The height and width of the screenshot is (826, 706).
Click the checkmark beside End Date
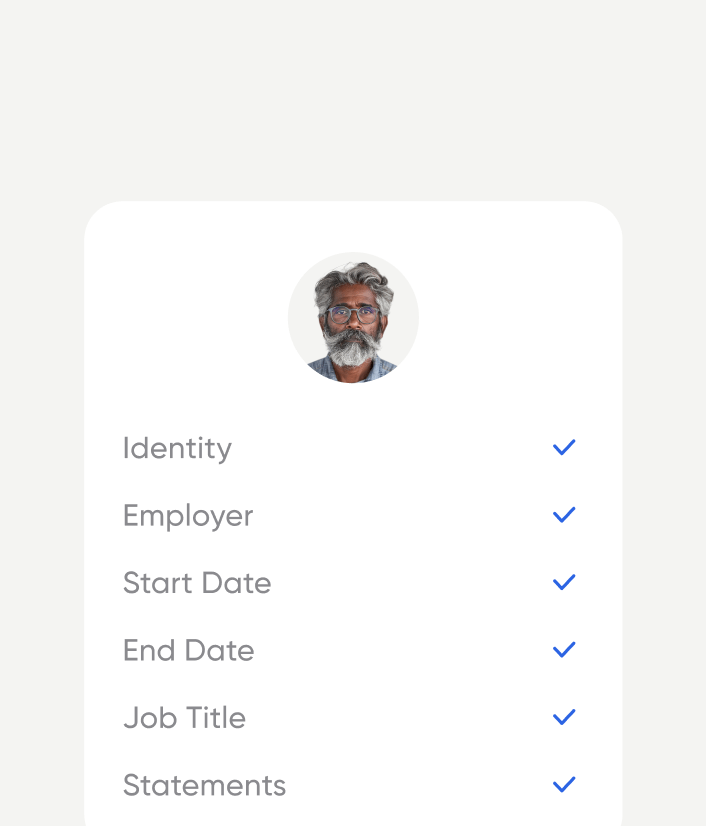pyautogui.click(x=563, y=649)
